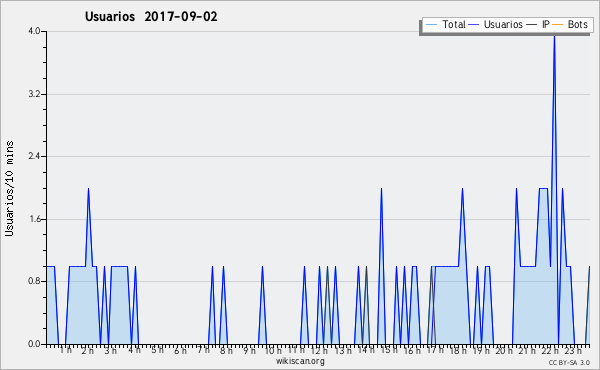Viewport: 600px width, 370px height.
Task: Click the 13 h x-axis label
Action: point(342,351)
